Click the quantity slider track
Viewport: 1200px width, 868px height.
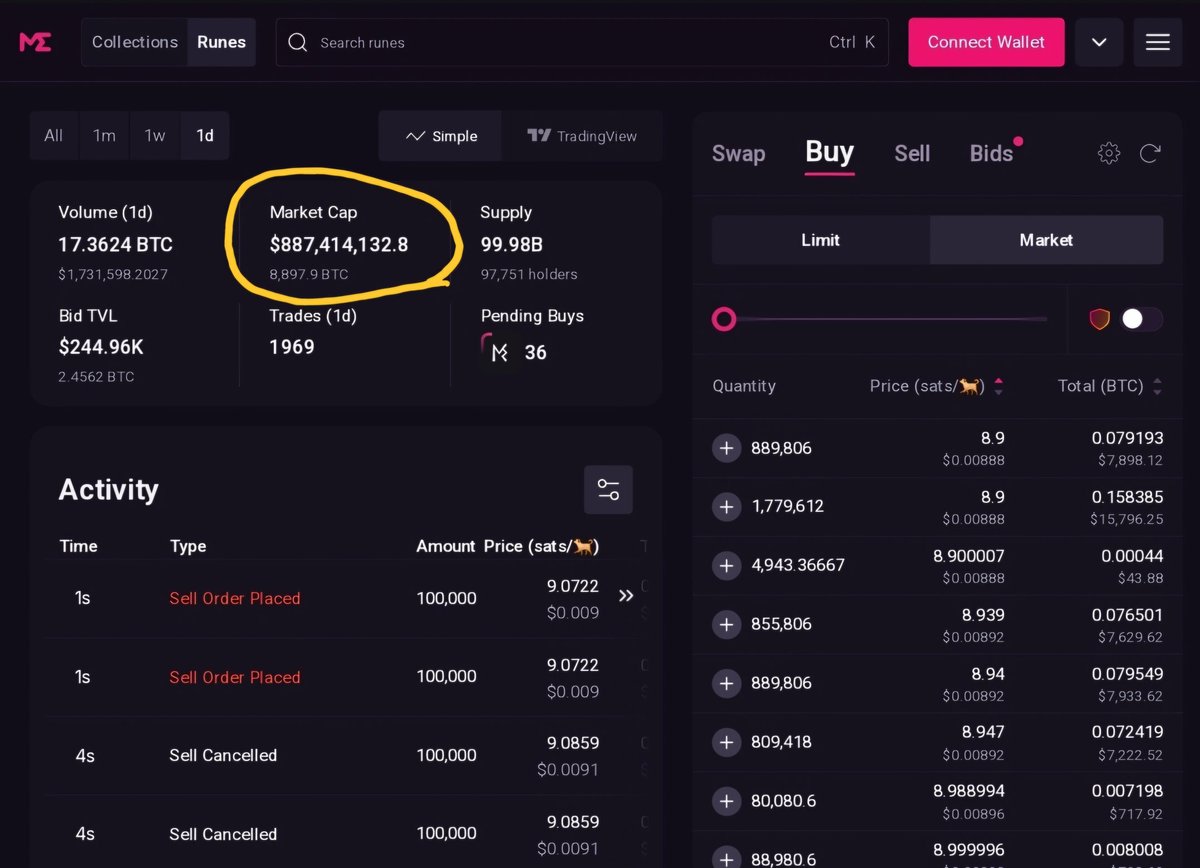(892, 319)
